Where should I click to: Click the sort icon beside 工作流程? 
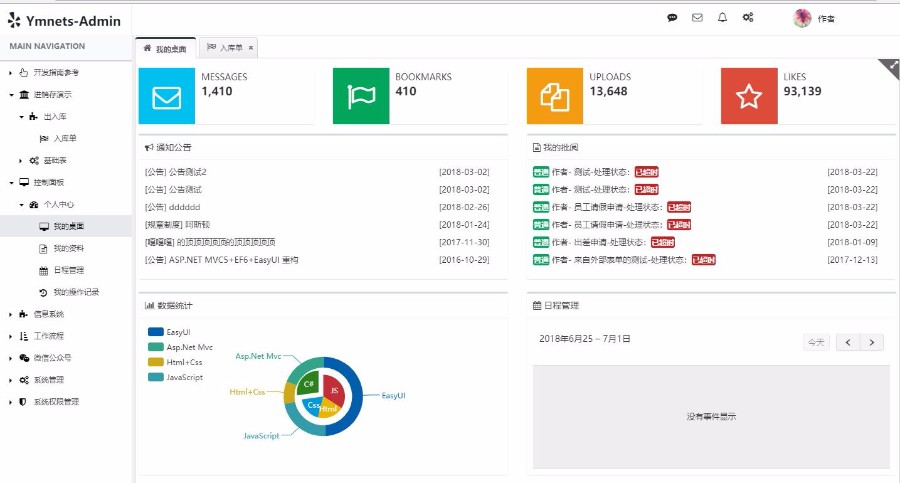(24, 336)
